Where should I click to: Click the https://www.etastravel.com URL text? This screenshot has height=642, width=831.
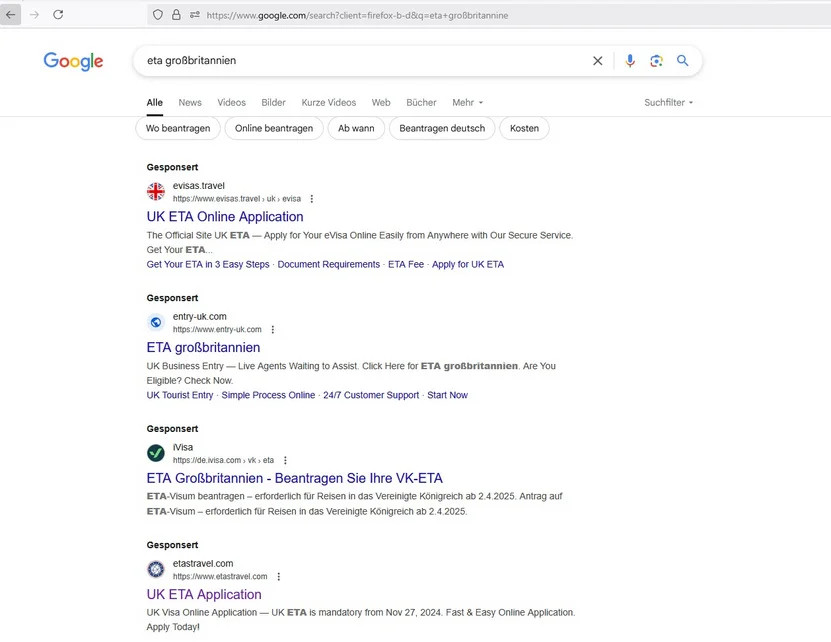(220, 576)
